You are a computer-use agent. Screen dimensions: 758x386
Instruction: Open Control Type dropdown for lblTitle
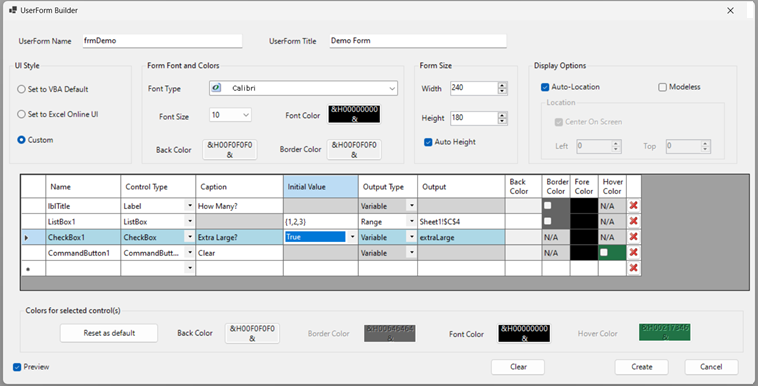click(190, 206)
